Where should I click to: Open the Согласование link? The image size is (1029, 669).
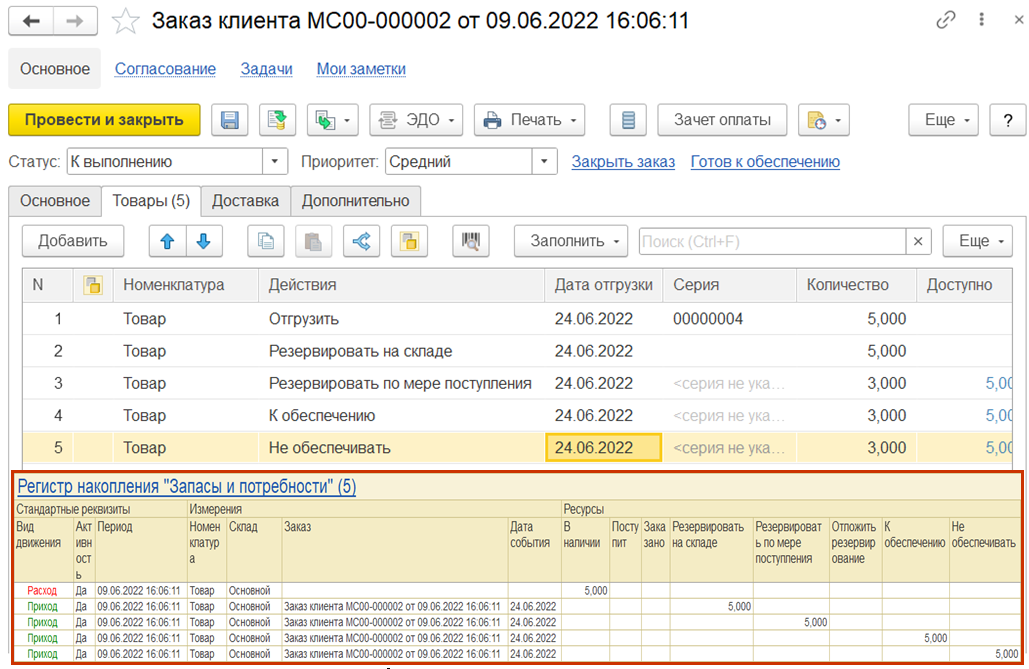point(165,69)
